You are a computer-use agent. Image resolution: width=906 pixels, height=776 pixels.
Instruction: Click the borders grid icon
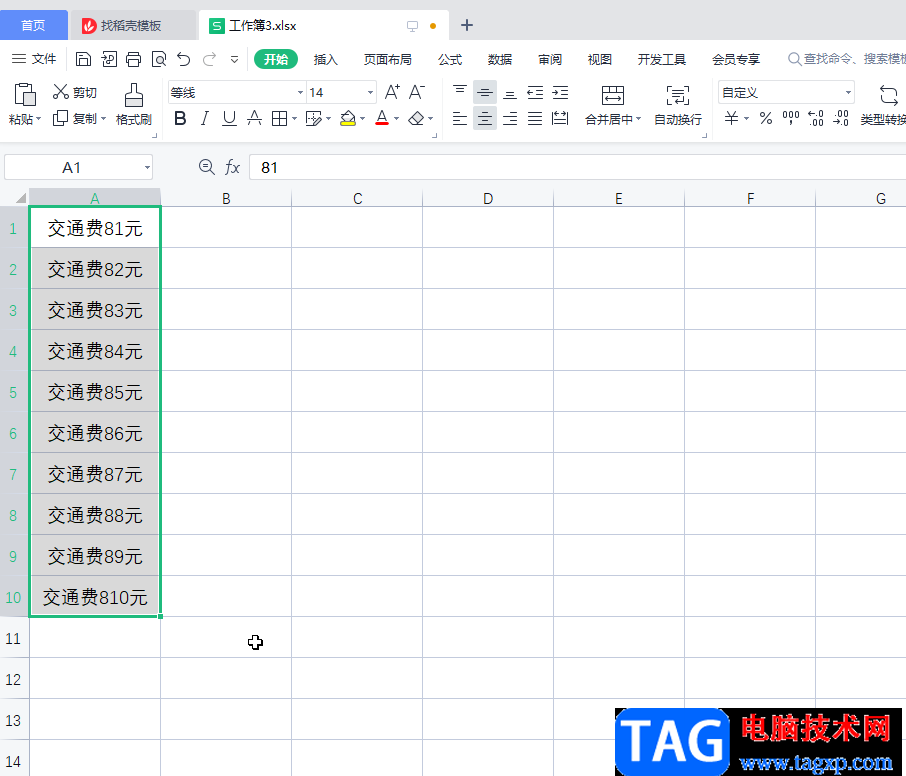point(280,118)
